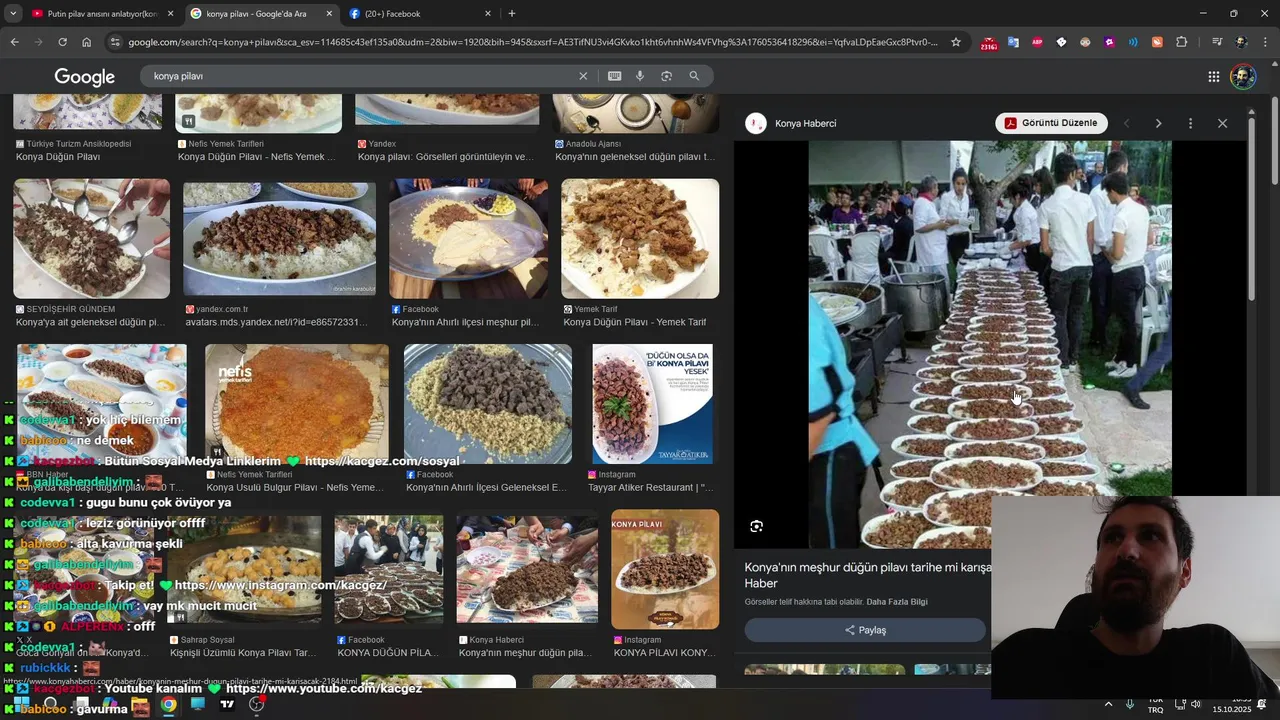Open Chrome from the Windows taskbar
1280x720 pixels.
click(x=169, y=705)
